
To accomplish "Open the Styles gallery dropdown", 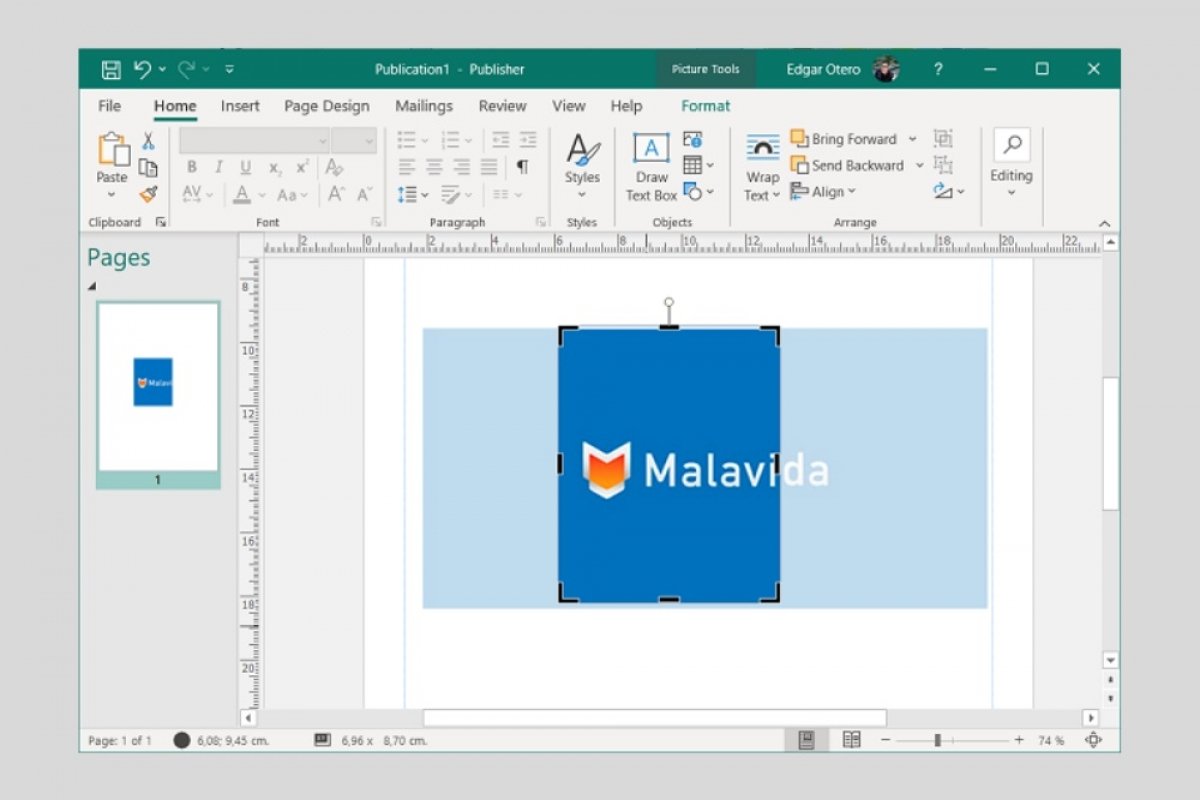I will (x=582, y=195).
